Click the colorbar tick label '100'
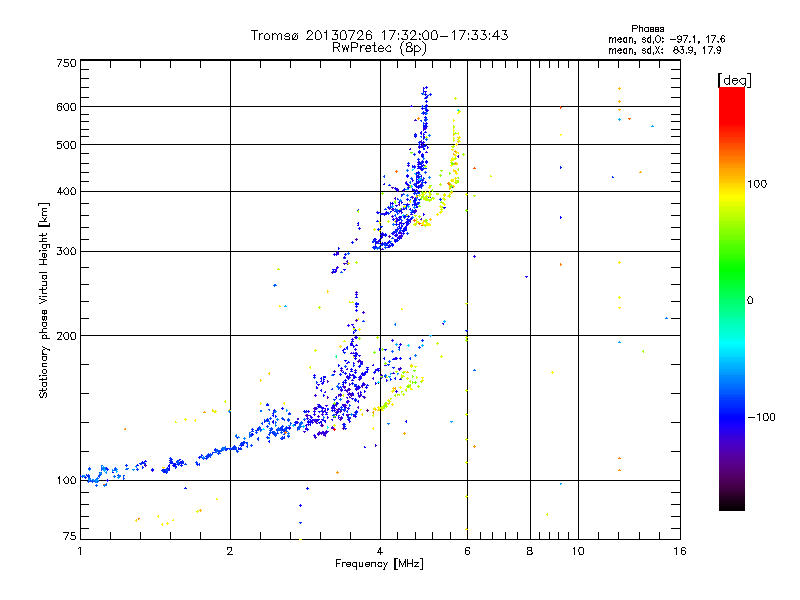The width and height of the screenshot is (800, 600). pos(757,184)
